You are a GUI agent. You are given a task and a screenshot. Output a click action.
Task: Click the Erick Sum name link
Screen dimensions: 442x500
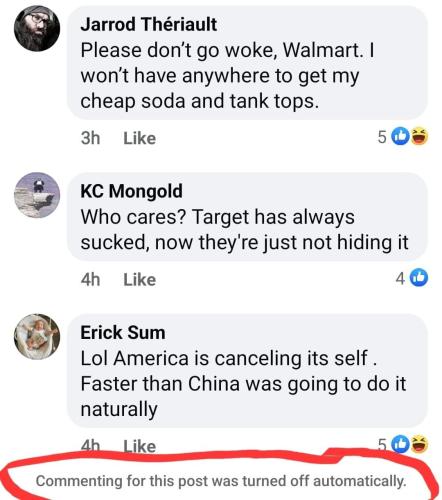click(123, 333)
